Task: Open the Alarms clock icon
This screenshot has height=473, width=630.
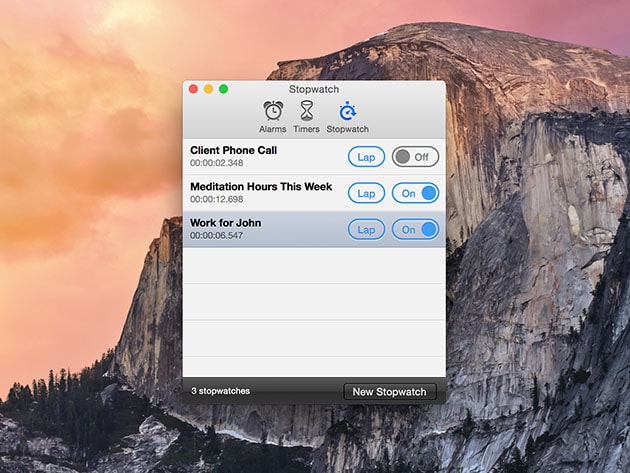Action: coord(273,111)
